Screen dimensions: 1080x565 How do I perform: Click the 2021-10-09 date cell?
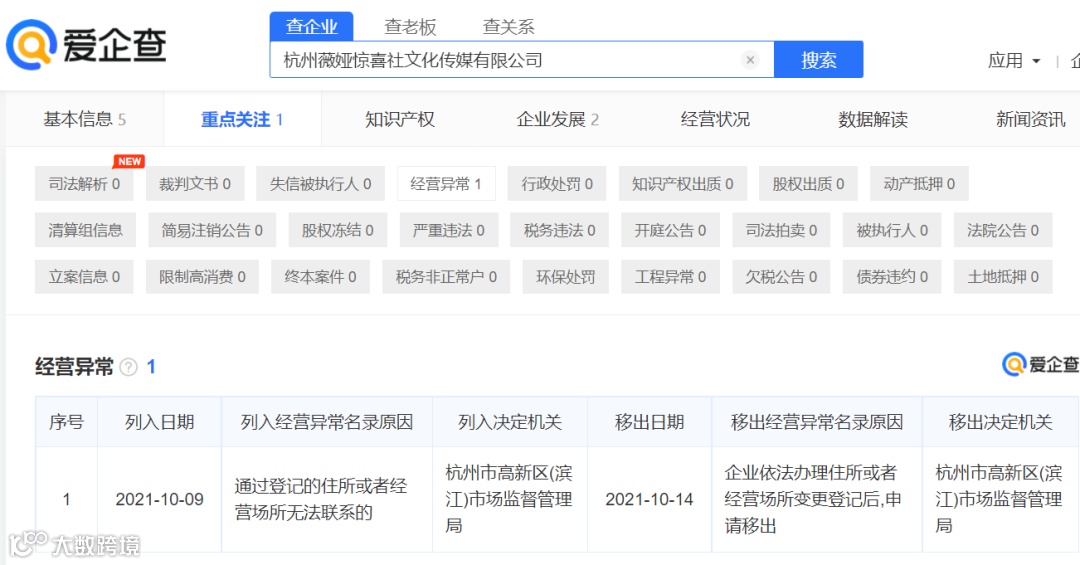click(159, 500)
